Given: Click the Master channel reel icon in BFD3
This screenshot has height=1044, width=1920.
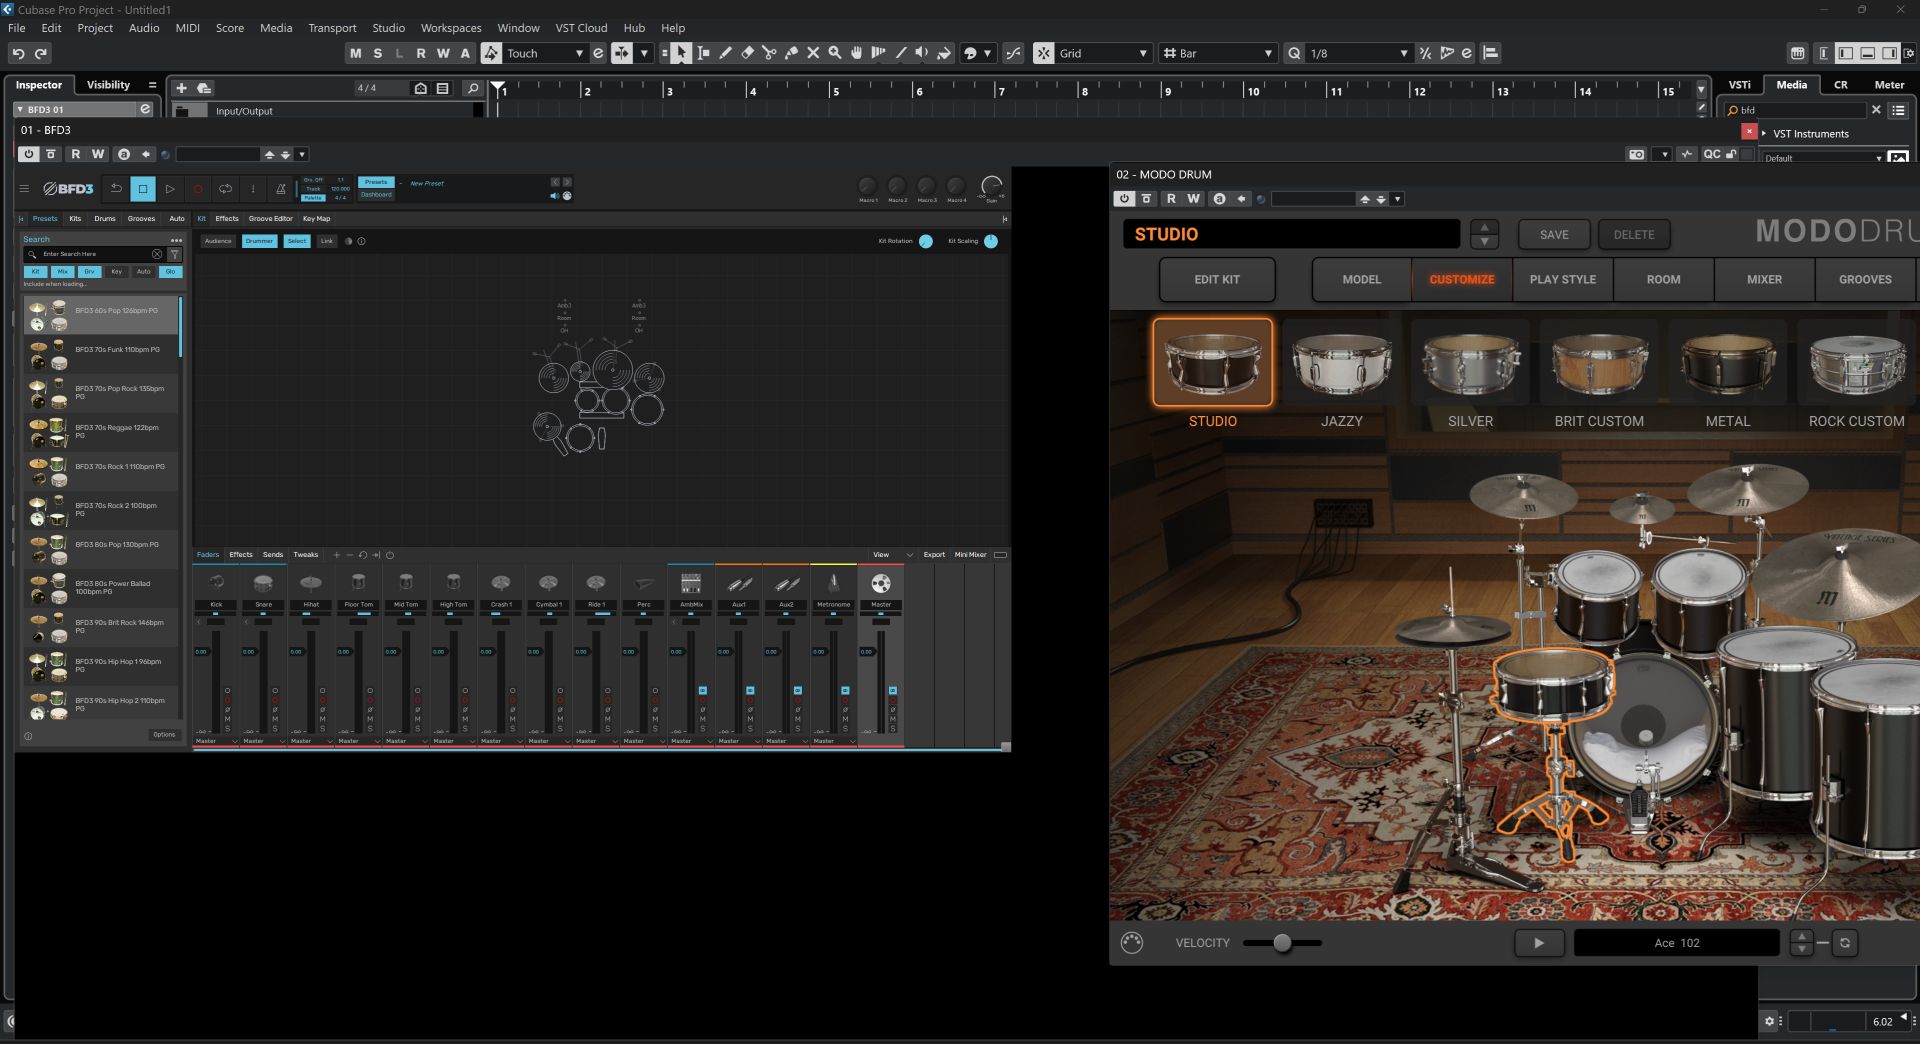Looking at the screenshot, I should [x=881, y=583].
